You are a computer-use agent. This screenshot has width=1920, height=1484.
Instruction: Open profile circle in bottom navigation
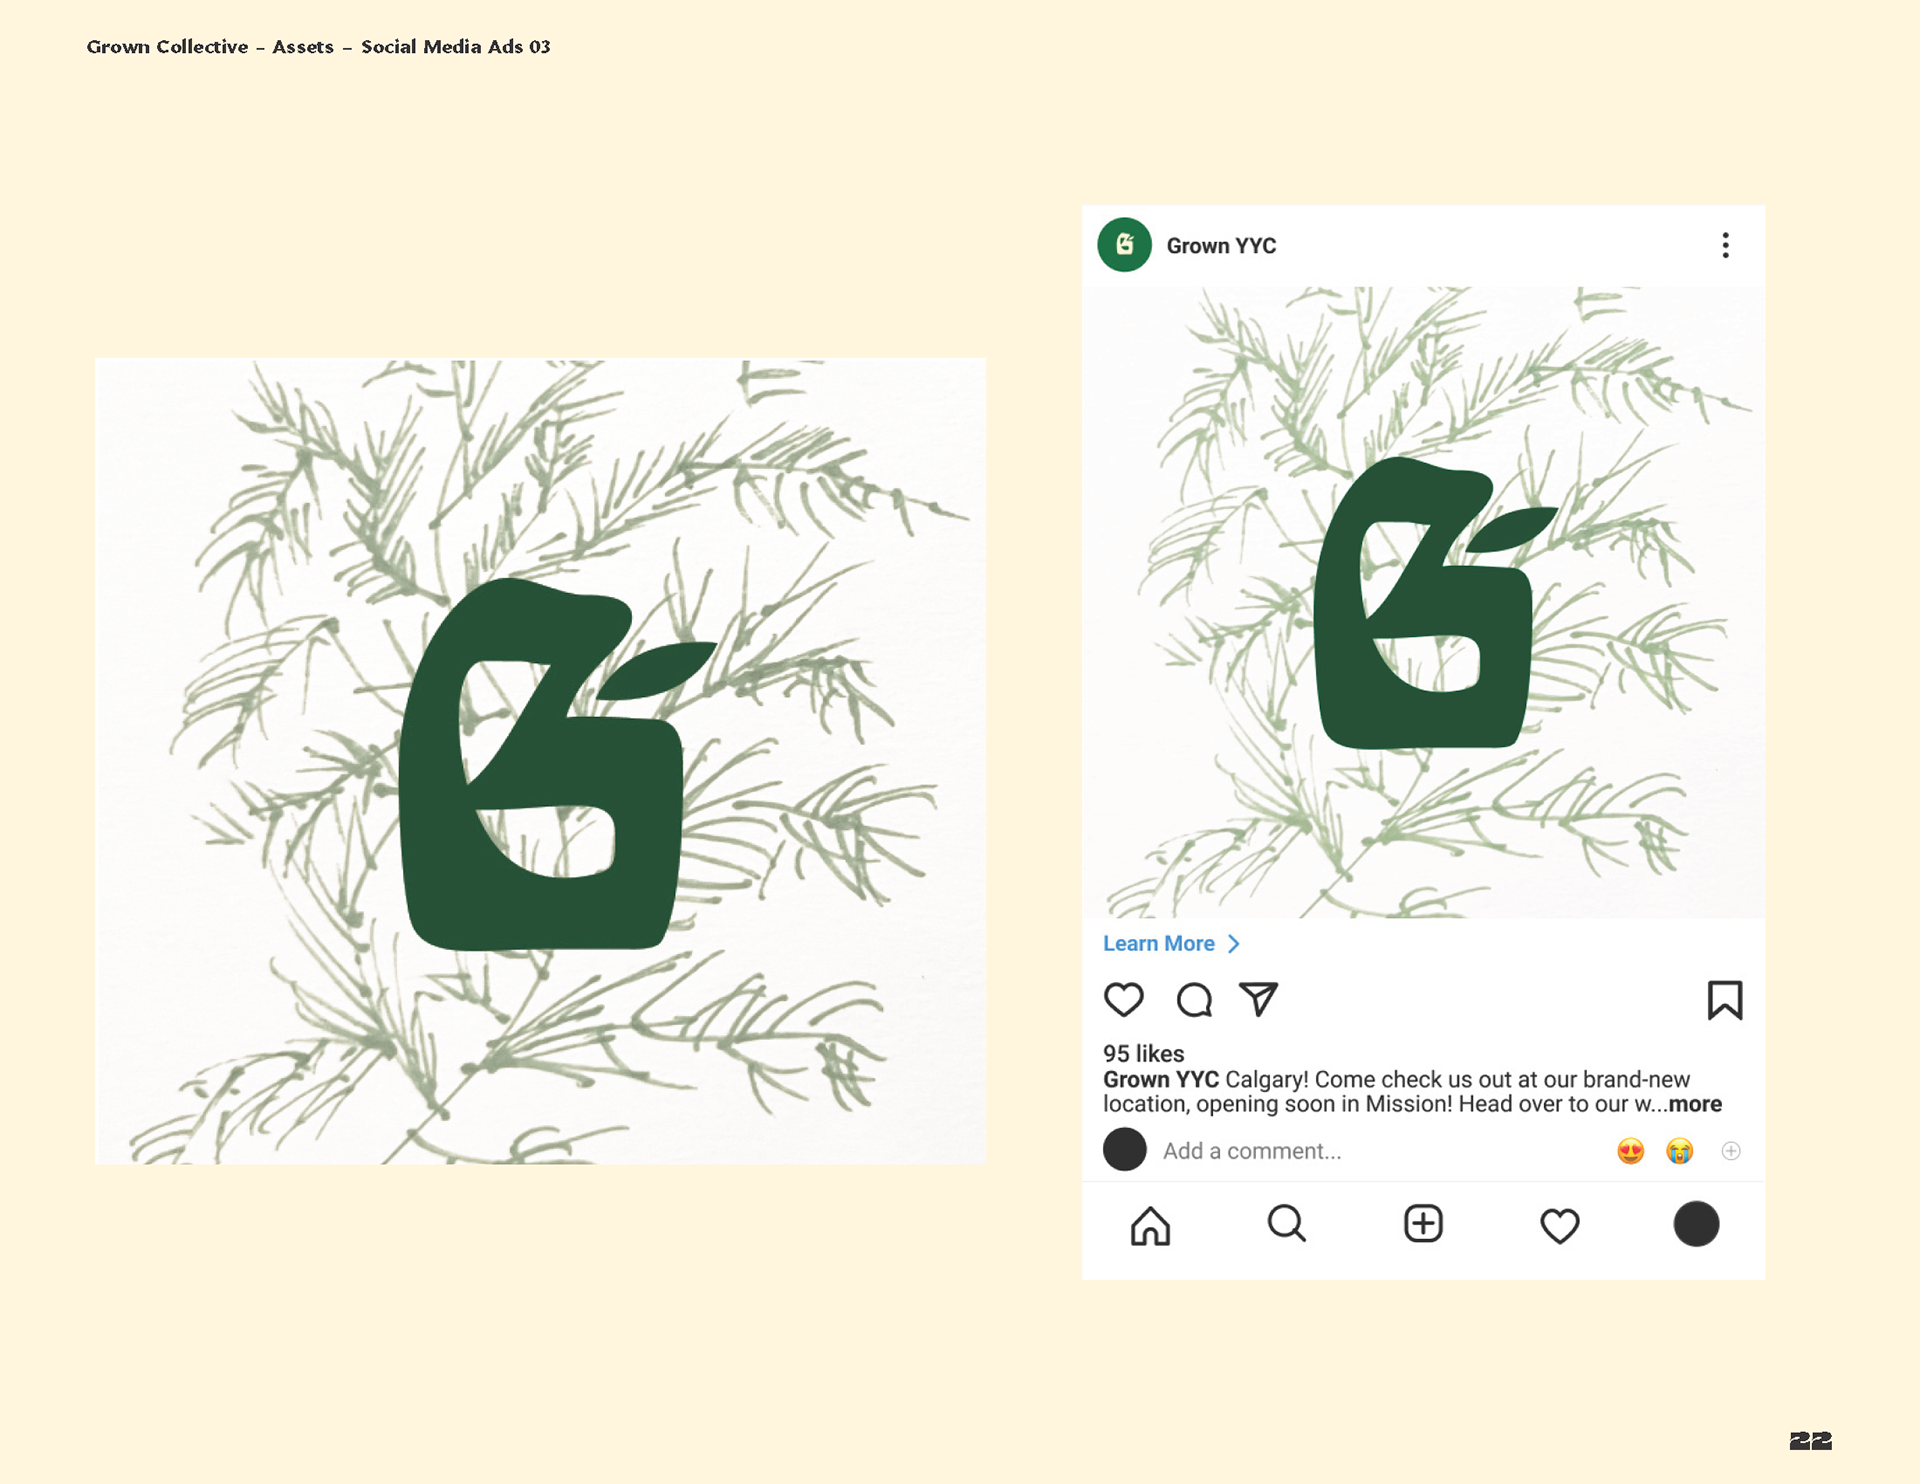(1696, 1224)
